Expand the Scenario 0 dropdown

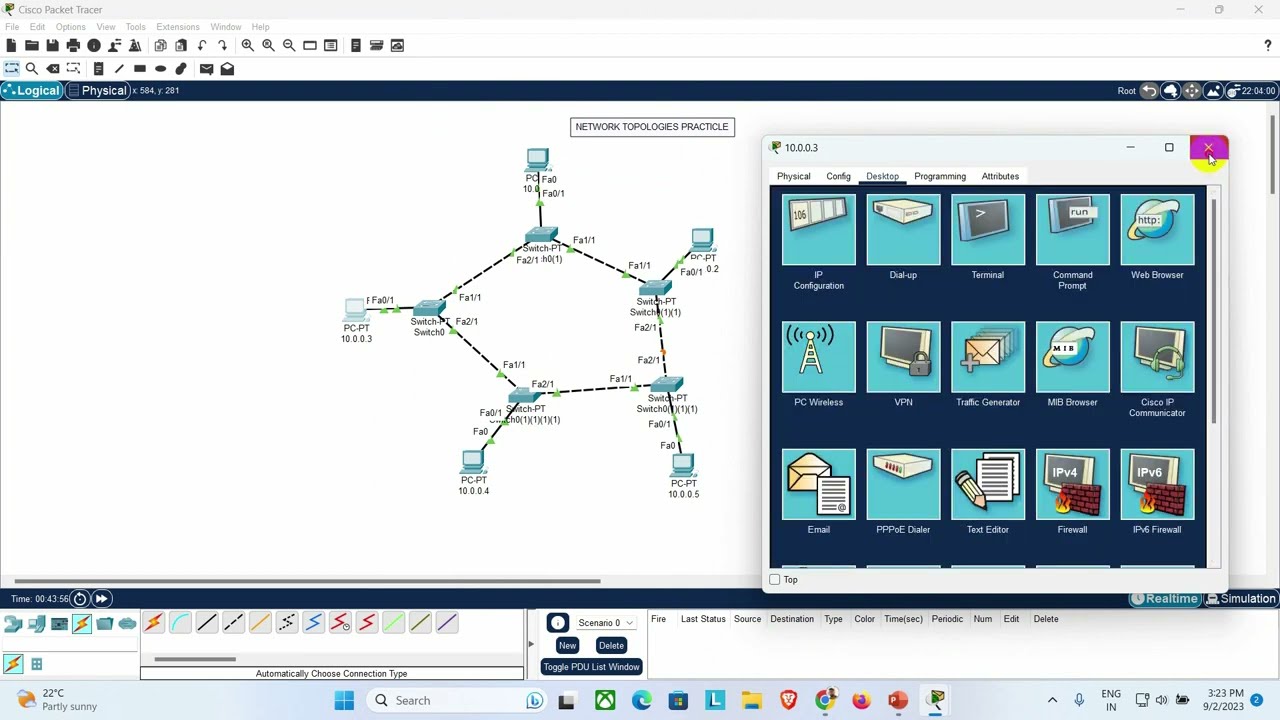click(x=606, y=623)
